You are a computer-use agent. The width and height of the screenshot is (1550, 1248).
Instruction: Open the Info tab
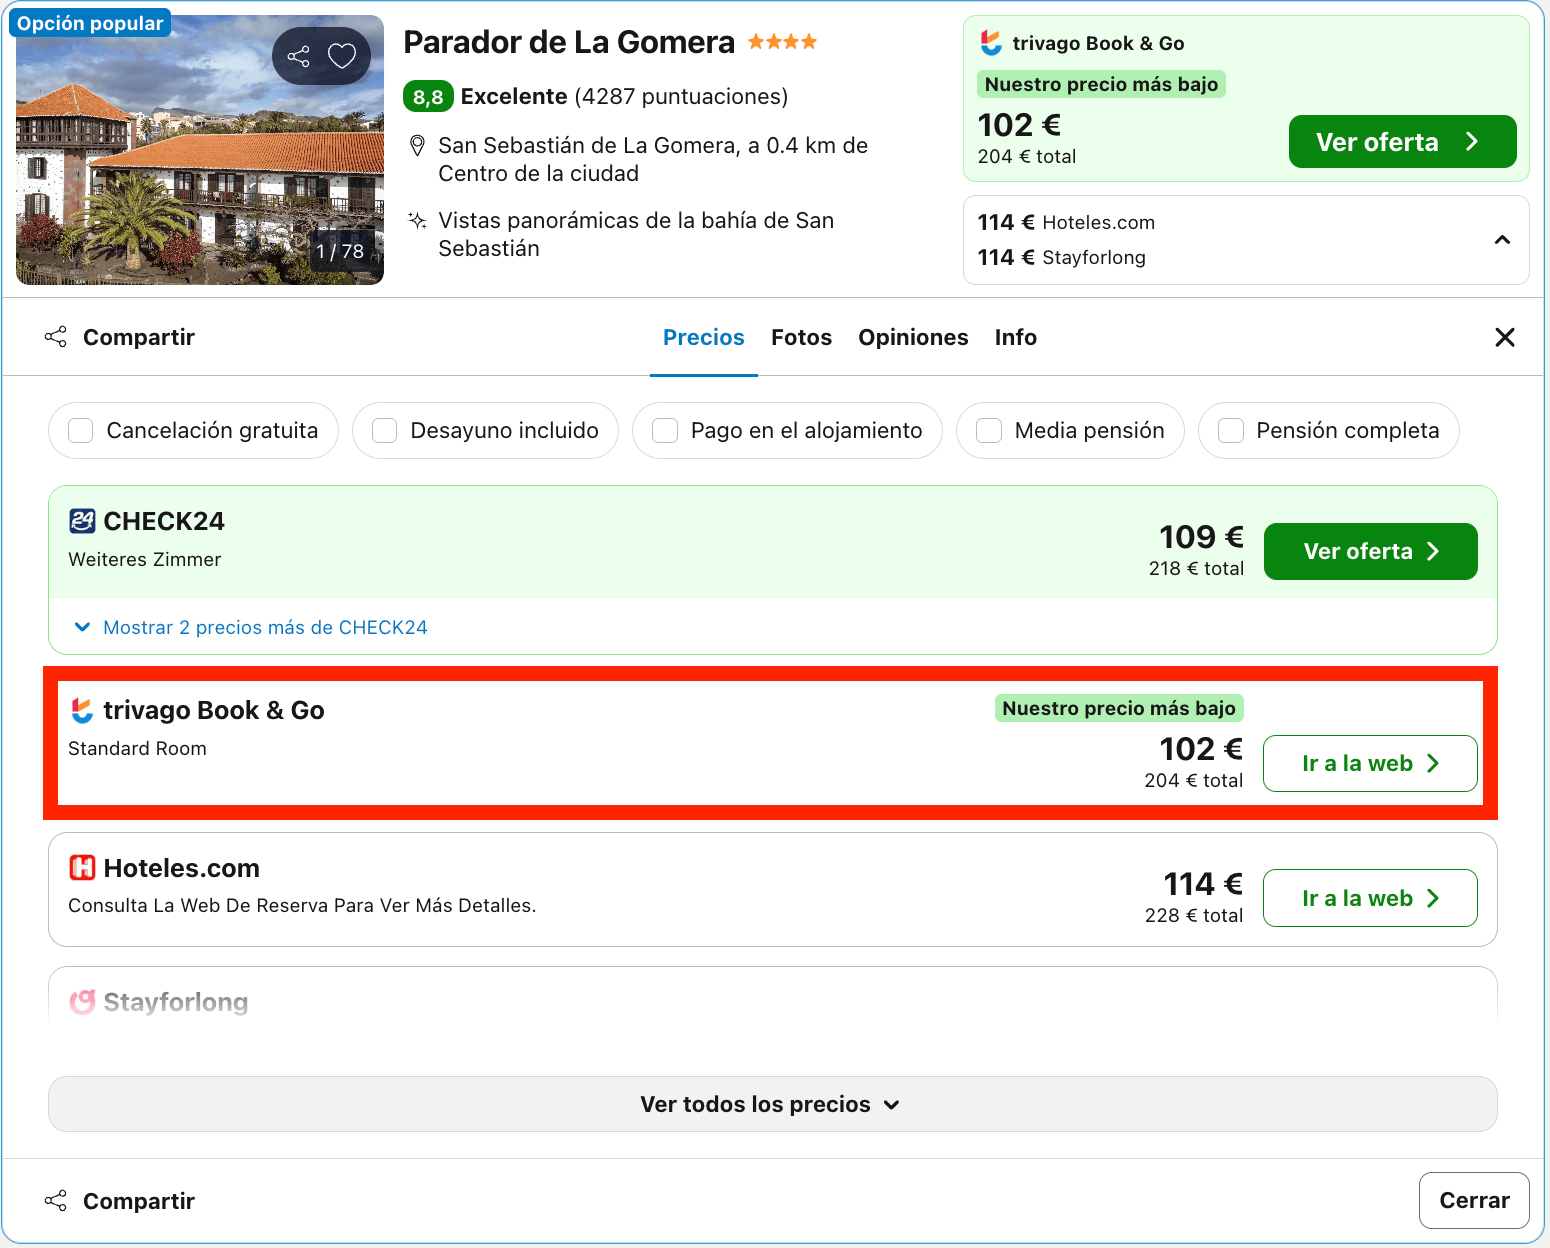(1016, 337)
